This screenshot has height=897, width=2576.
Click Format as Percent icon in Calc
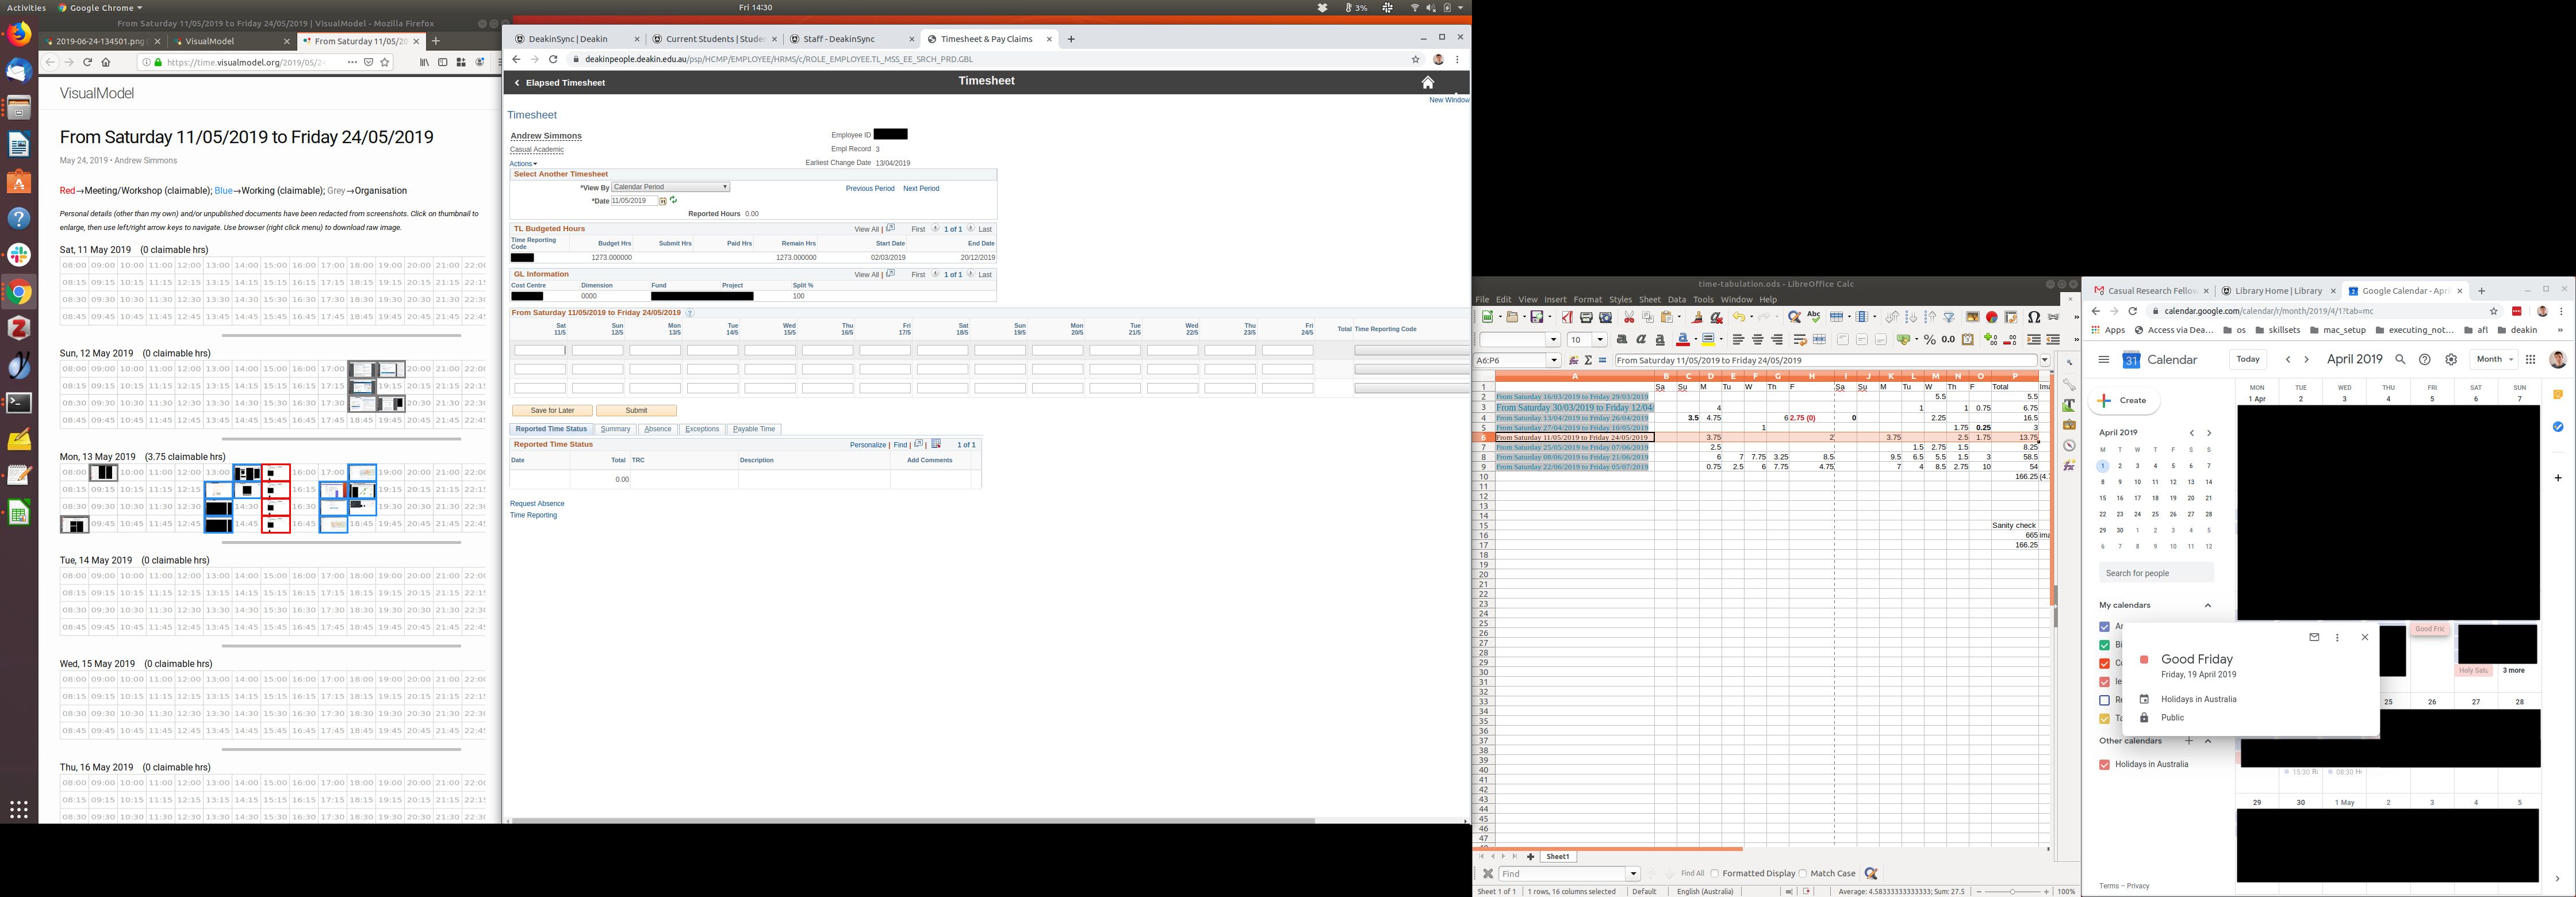click(x=1930, y=340)
